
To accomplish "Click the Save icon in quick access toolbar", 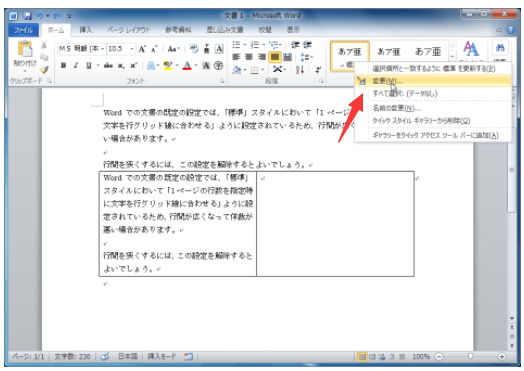I will coord(28,16).
